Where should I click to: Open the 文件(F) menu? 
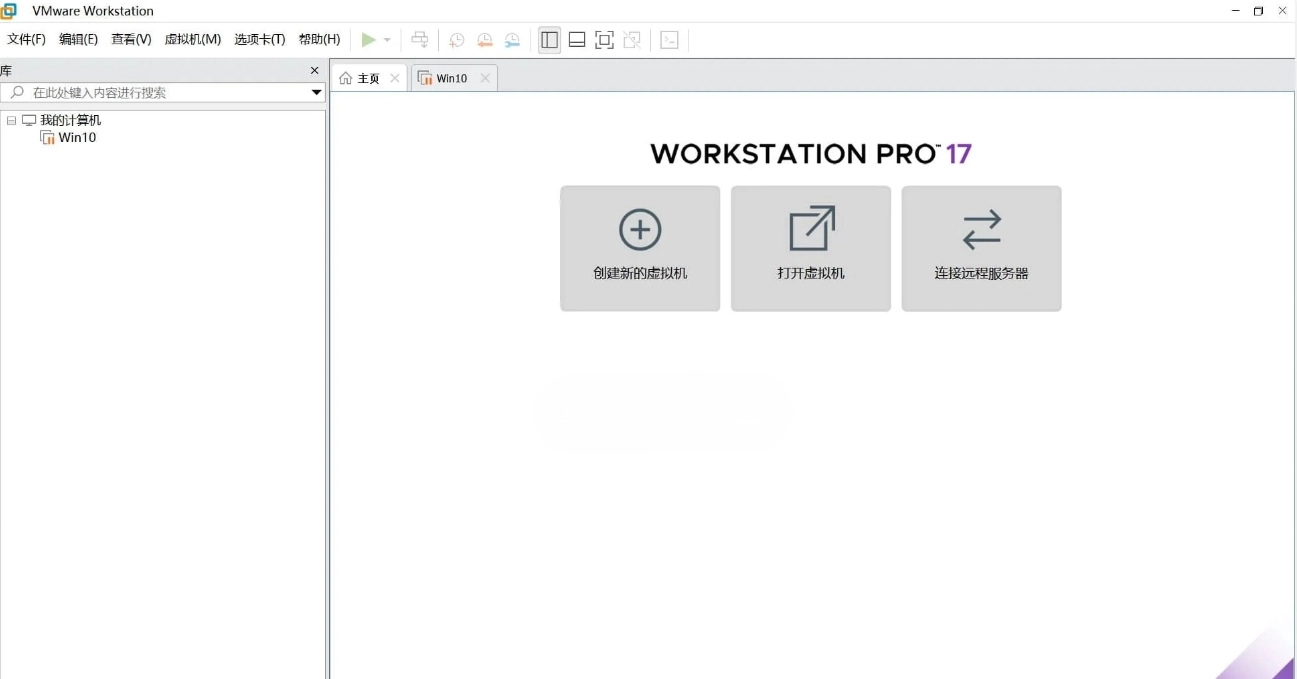[27, 39]
